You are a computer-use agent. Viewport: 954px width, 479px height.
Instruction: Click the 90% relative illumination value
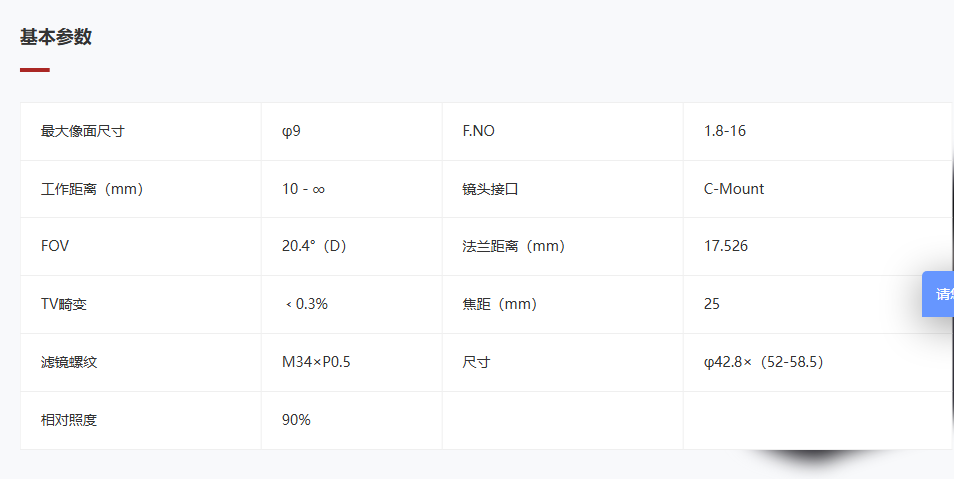296,419
